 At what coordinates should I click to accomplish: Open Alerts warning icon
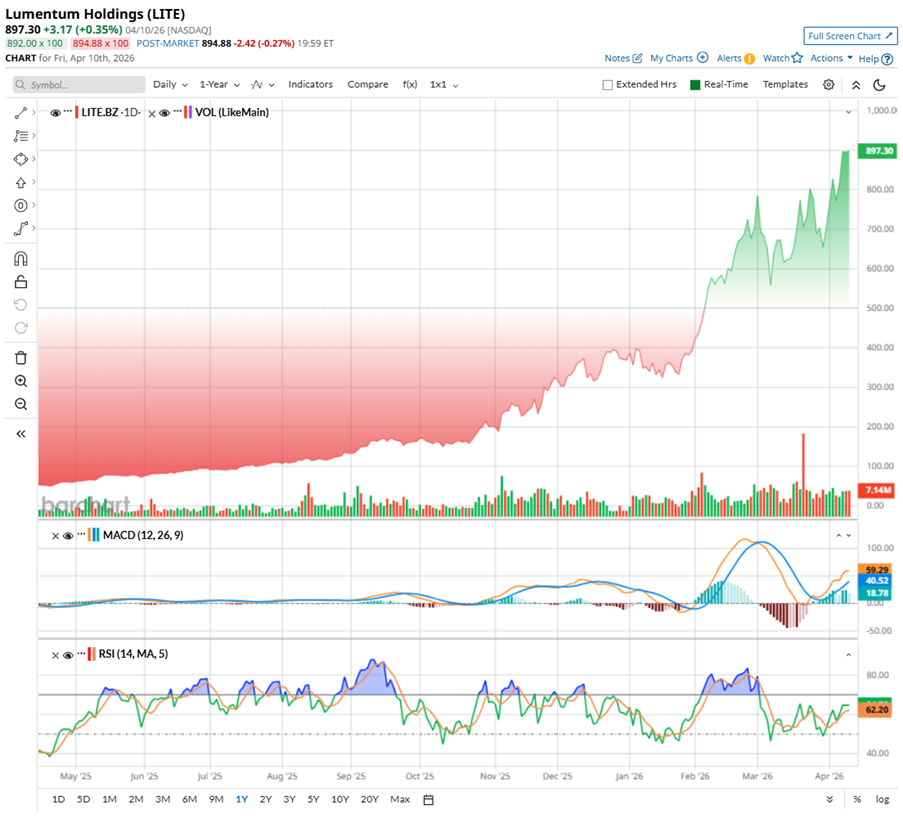(749, 59)
